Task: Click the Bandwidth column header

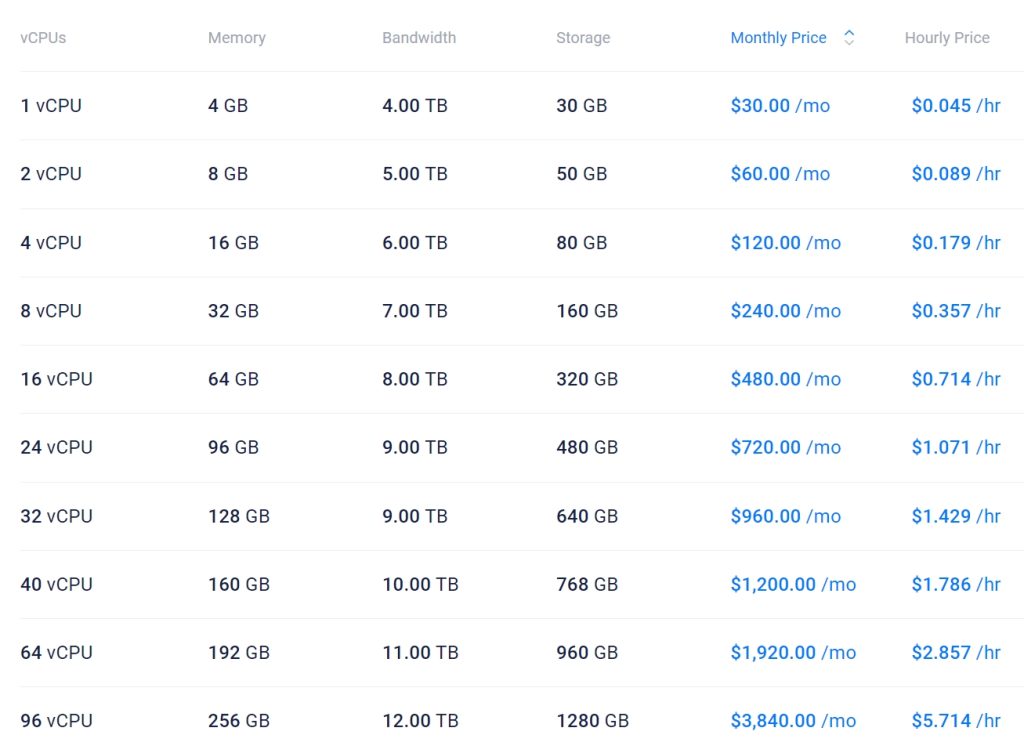Action: click(x=419, y=38)
